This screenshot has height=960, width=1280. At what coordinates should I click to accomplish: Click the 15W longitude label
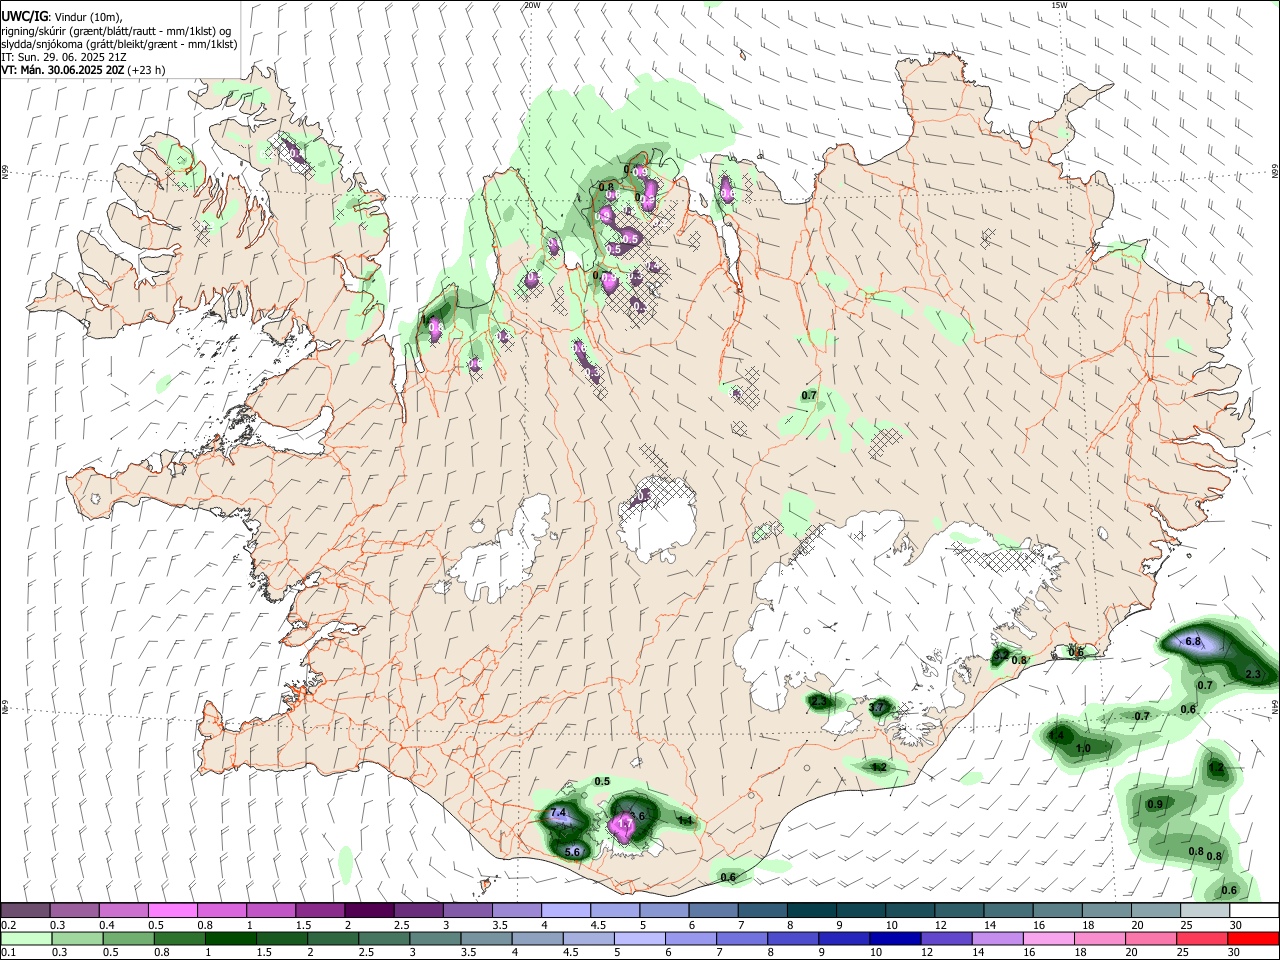click(1059, 5)
